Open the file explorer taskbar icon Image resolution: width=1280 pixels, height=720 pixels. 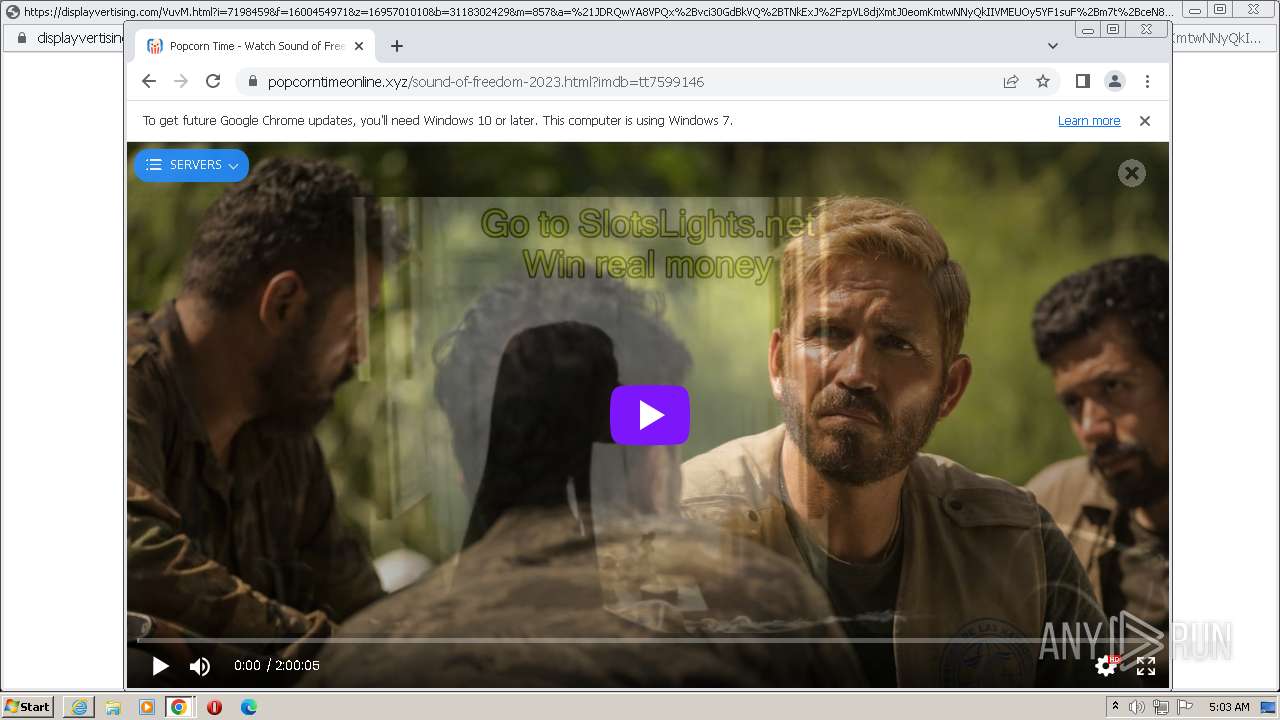[113, 707]
